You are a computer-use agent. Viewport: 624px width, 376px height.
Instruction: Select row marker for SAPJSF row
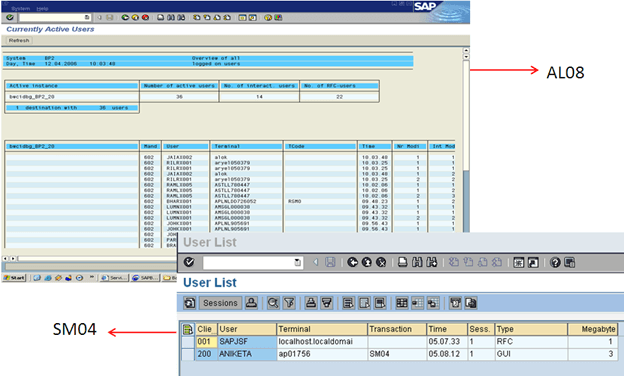pos(187,342)
